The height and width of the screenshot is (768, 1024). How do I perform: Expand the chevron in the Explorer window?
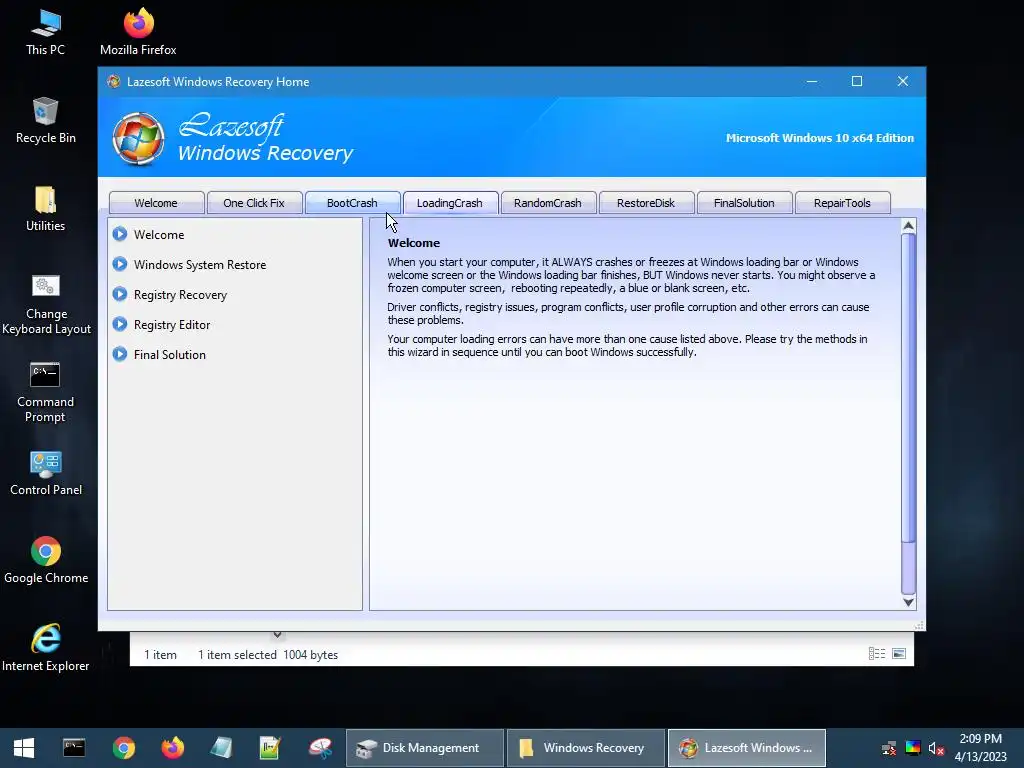coord(277,634)
